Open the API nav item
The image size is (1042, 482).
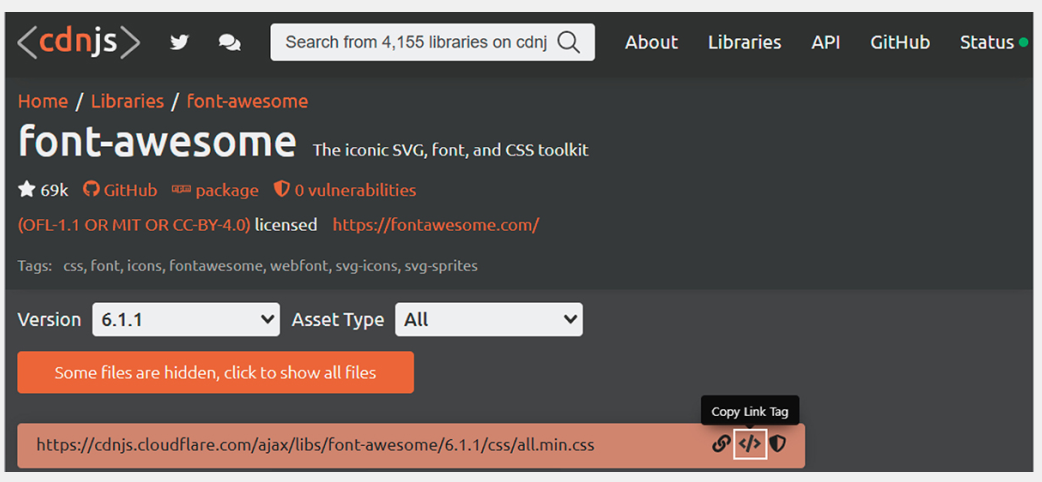(825, 43)
